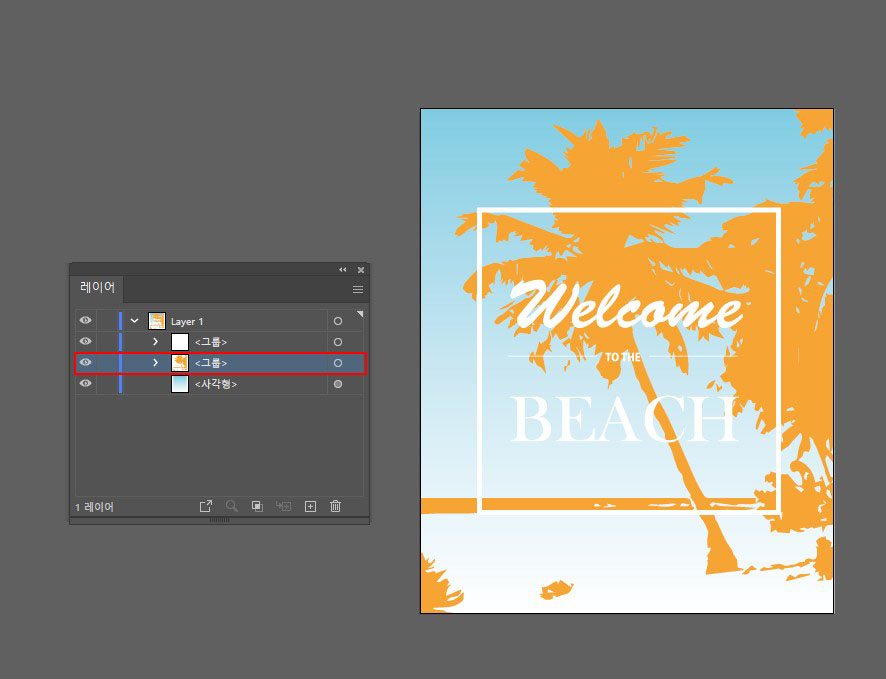Expand the white-thumbnail <그룹> chevron
Viewport: 886px width, 679px height.
point(155,342)
